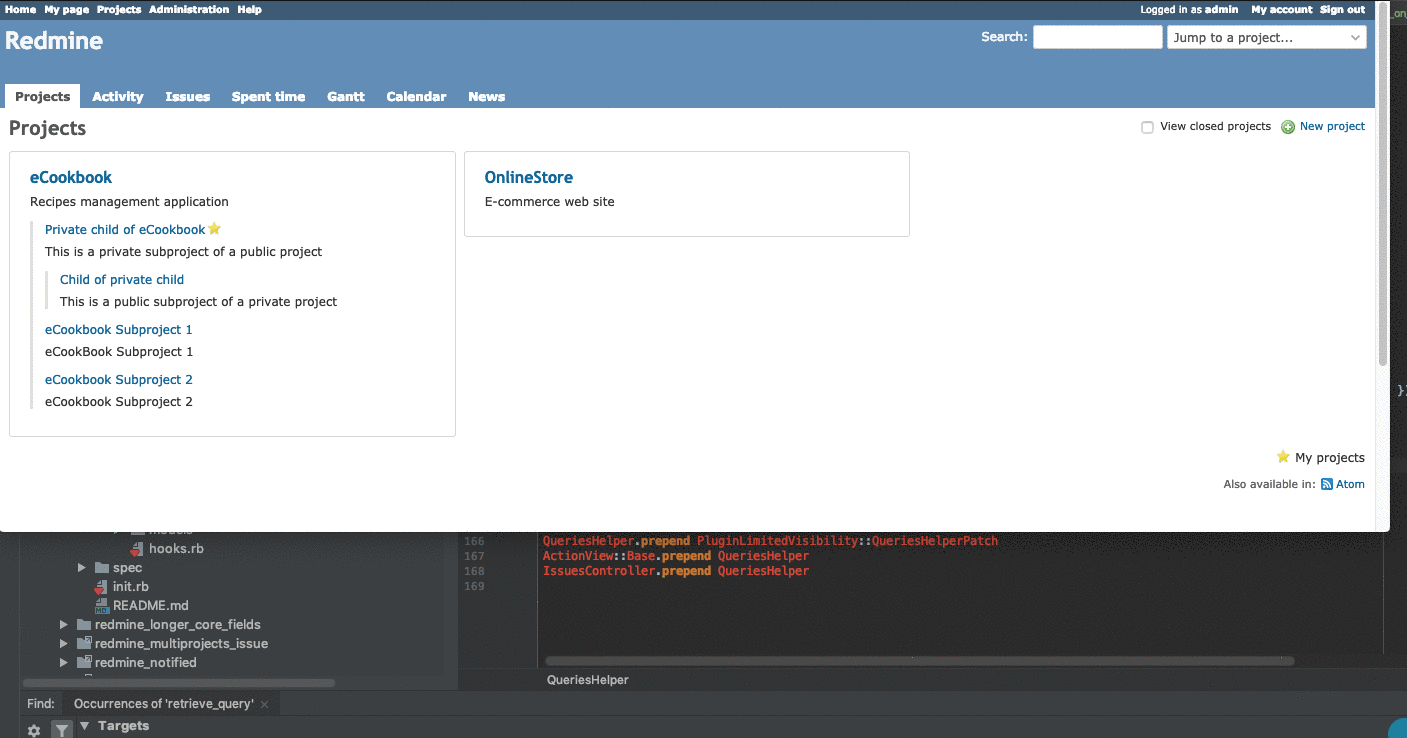
Task: Open the Child of private child link
Action: [122, 279]
